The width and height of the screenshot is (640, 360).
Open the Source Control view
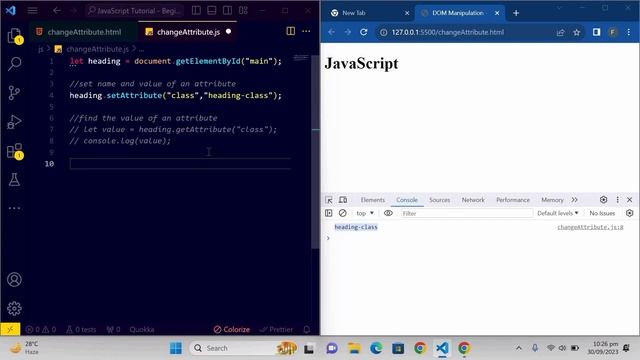(14, 93)
